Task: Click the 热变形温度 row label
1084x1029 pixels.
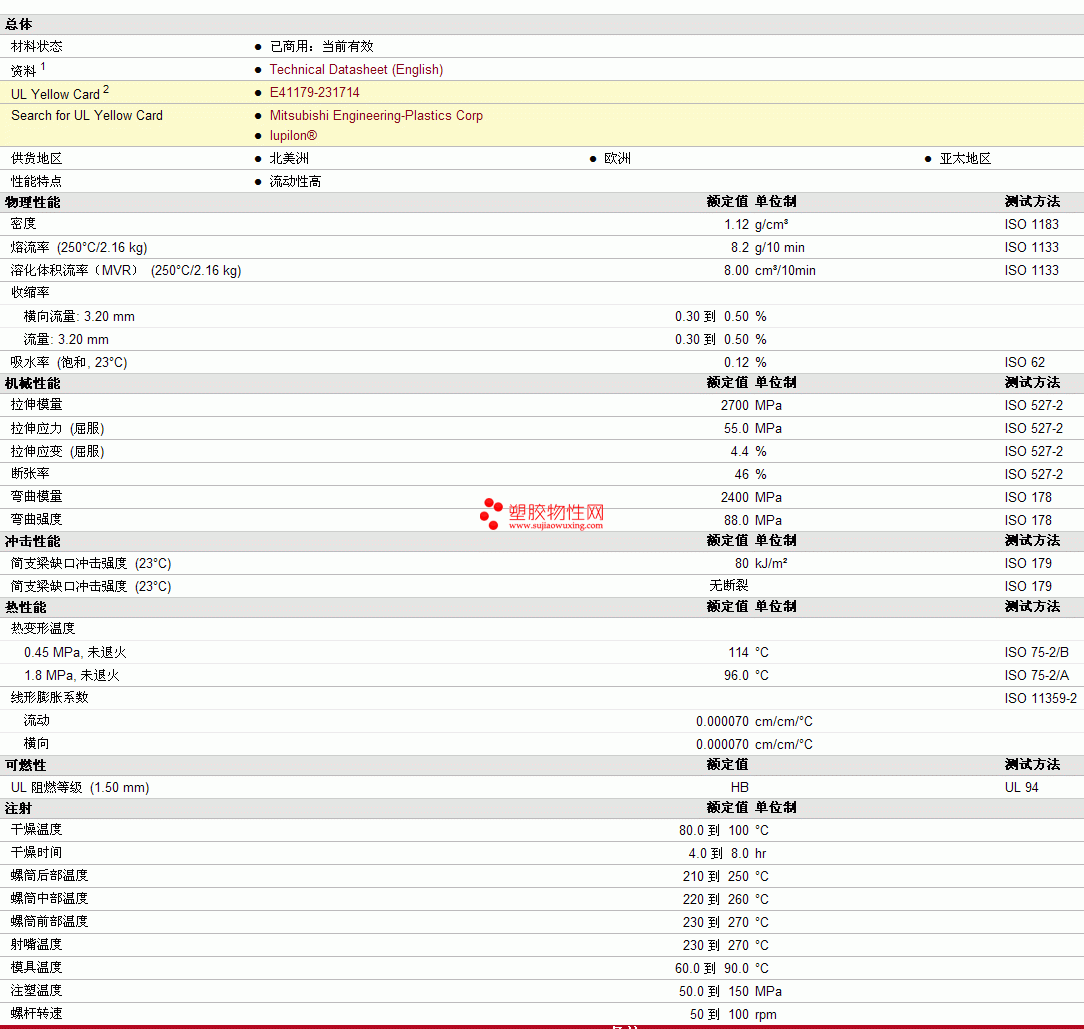Action: coord(43,629)
